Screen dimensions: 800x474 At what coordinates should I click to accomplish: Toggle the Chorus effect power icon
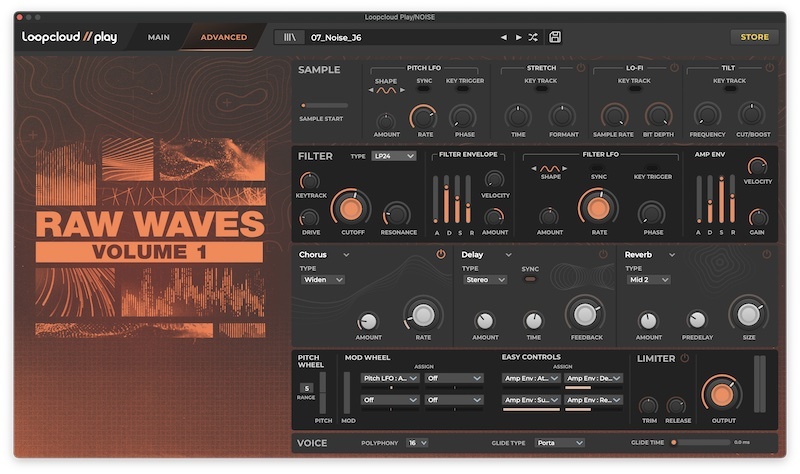[440, 255]
